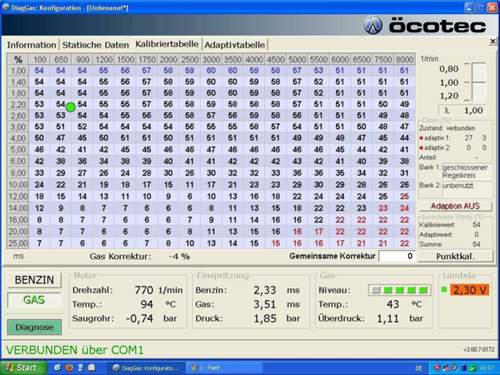Select the Kalibriertabelle tab
The image size is (500, 375).
tap(167, 44)
